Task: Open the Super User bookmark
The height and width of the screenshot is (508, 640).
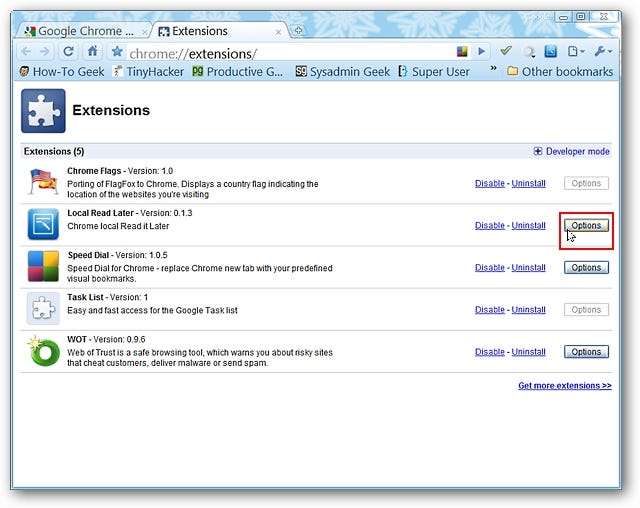Action: [x=434, y=72]
